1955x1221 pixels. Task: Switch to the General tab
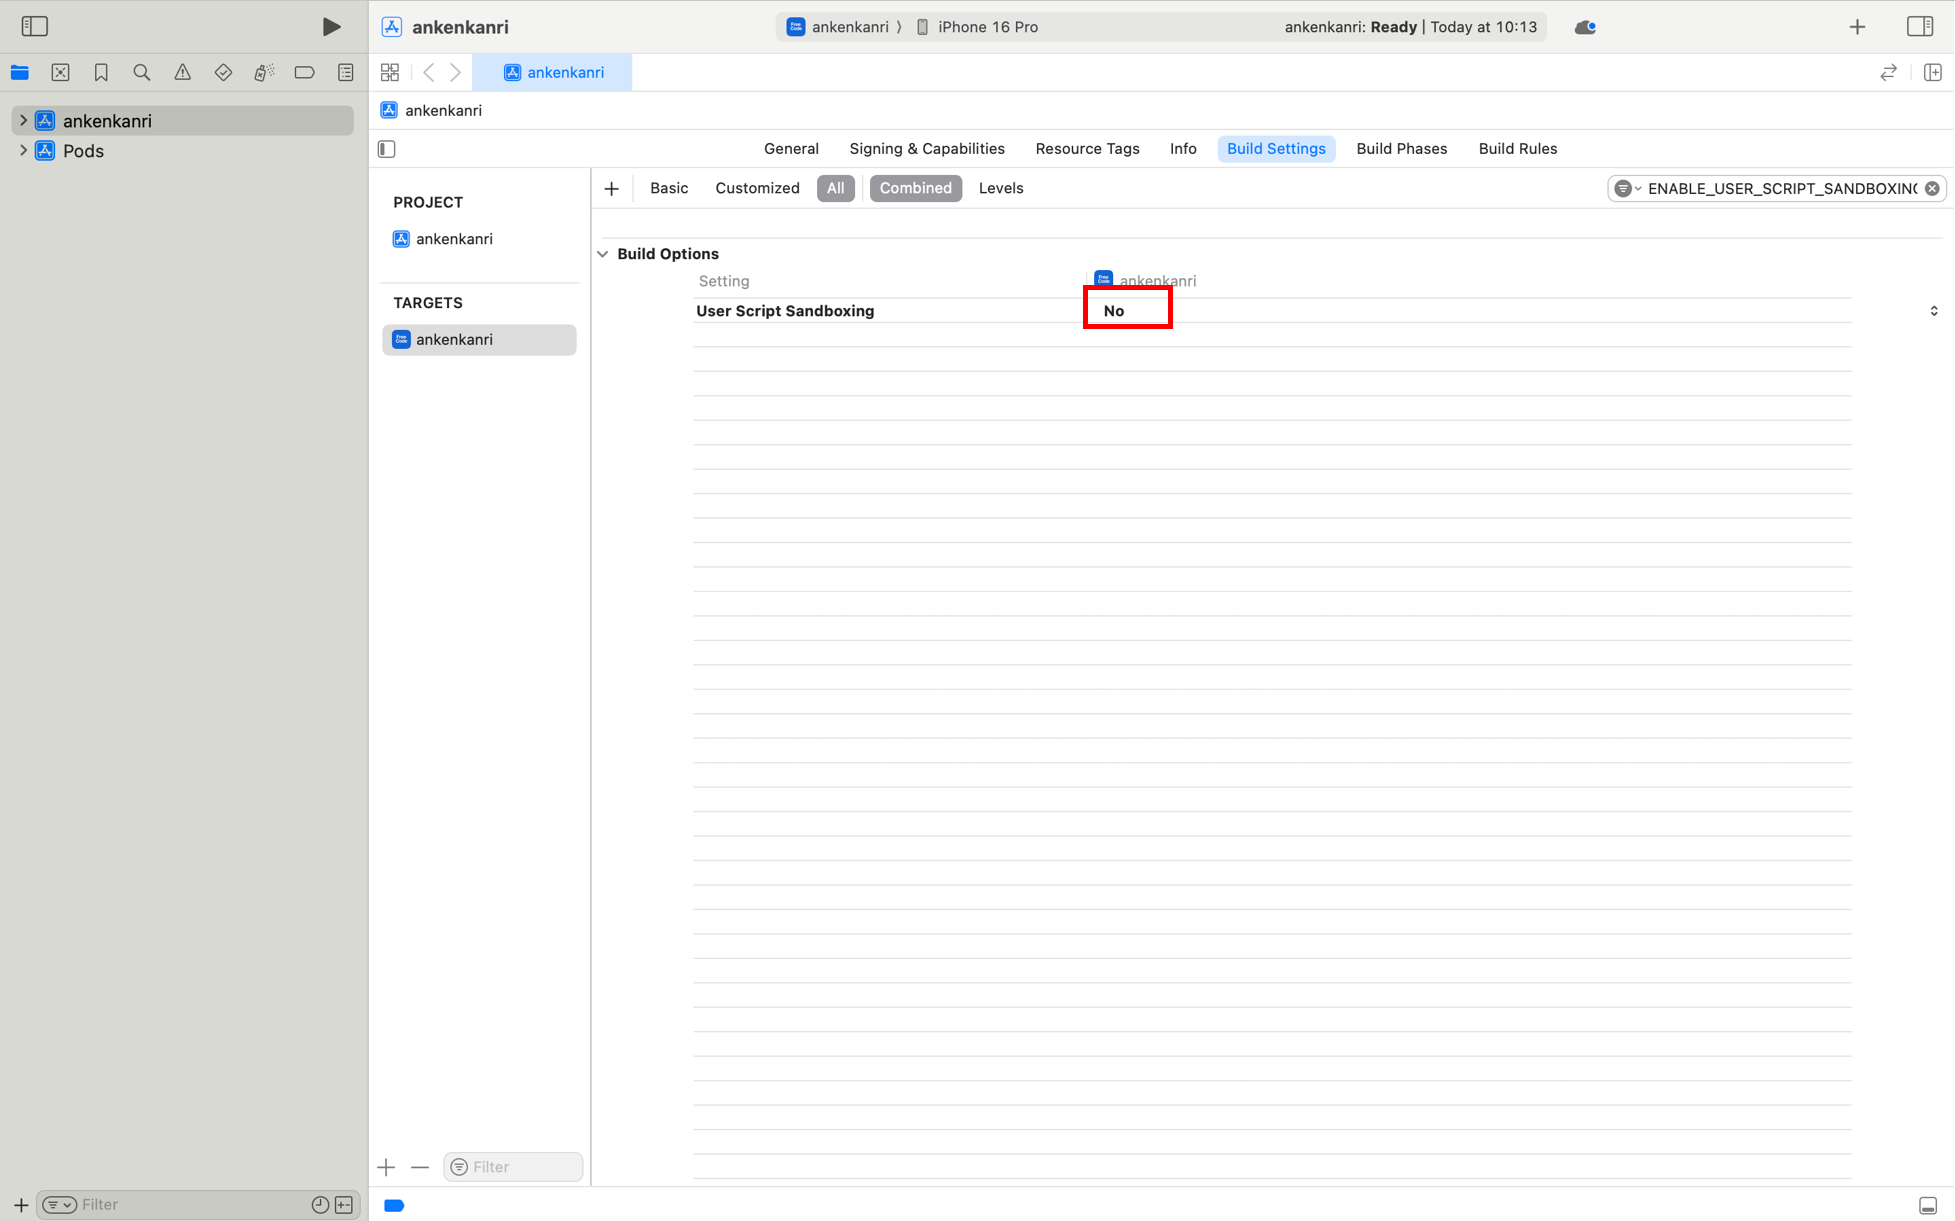click(x=791, y=149)
